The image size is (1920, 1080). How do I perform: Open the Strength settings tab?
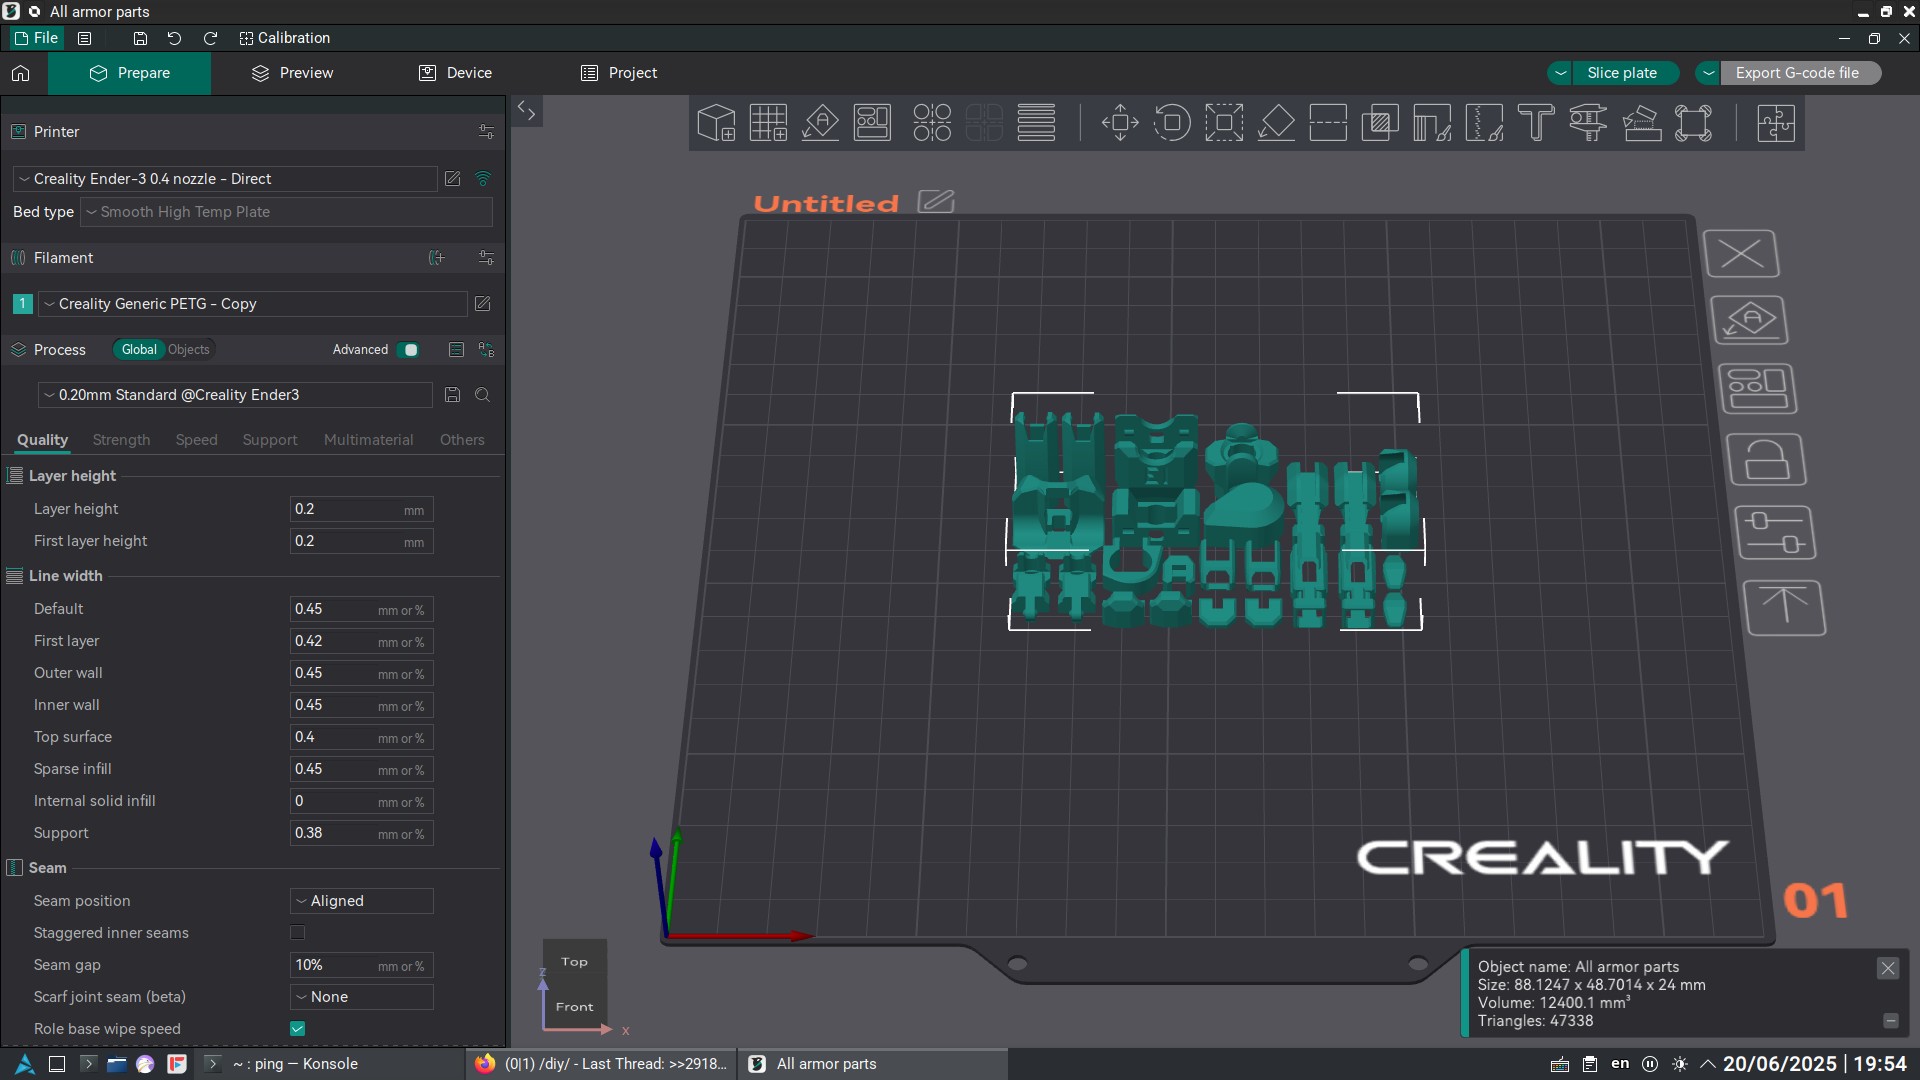[121, 440]
